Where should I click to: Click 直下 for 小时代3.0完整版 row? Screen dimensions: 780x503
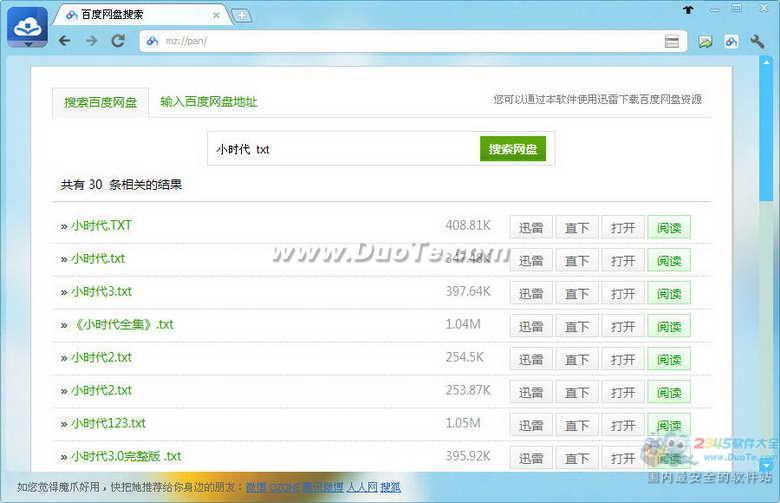[577, 458]
